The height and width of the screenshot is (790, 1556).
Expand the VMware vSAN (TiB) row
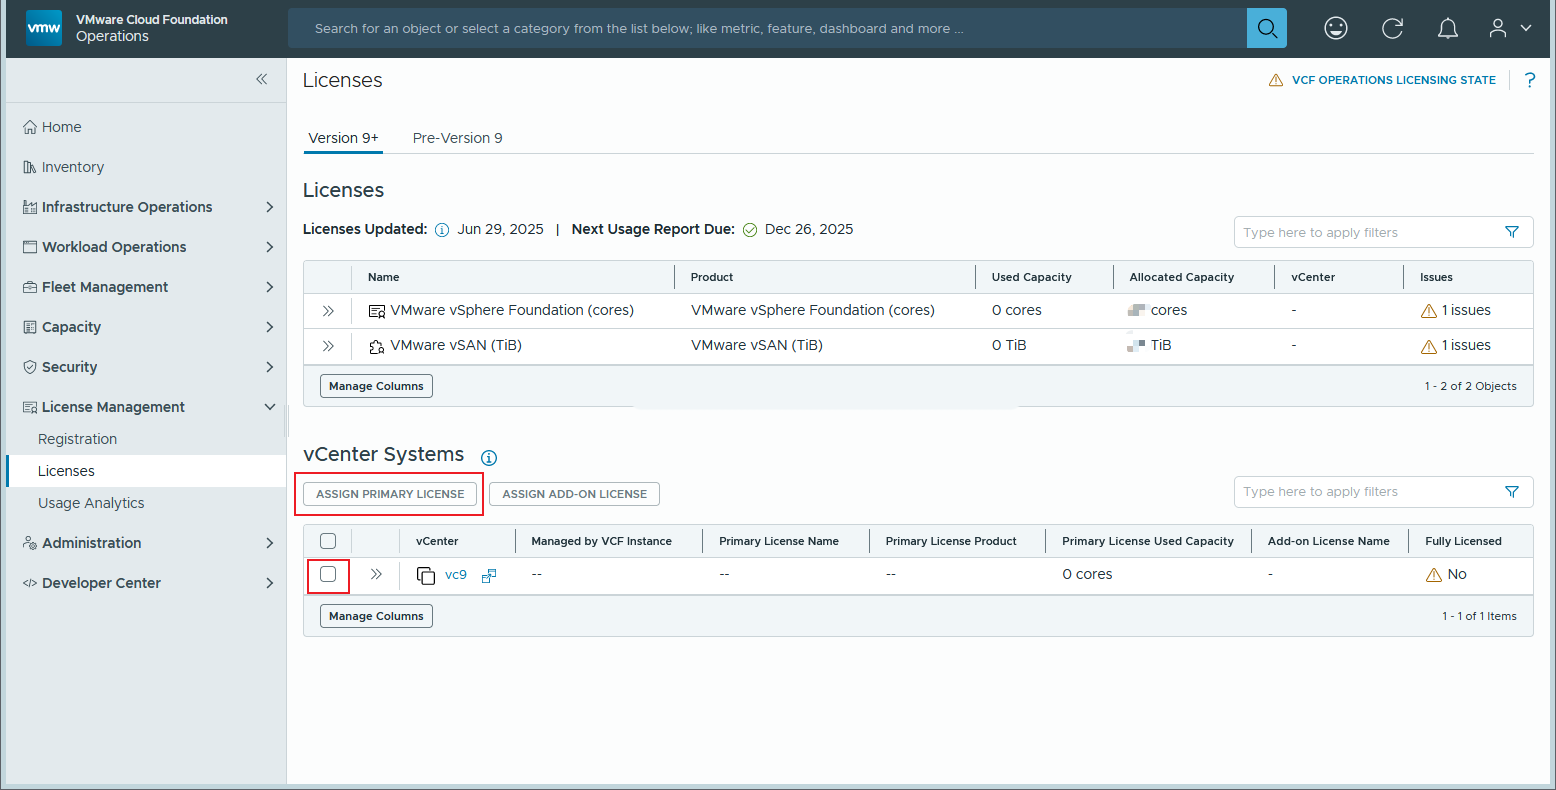[x=328, y=346]
